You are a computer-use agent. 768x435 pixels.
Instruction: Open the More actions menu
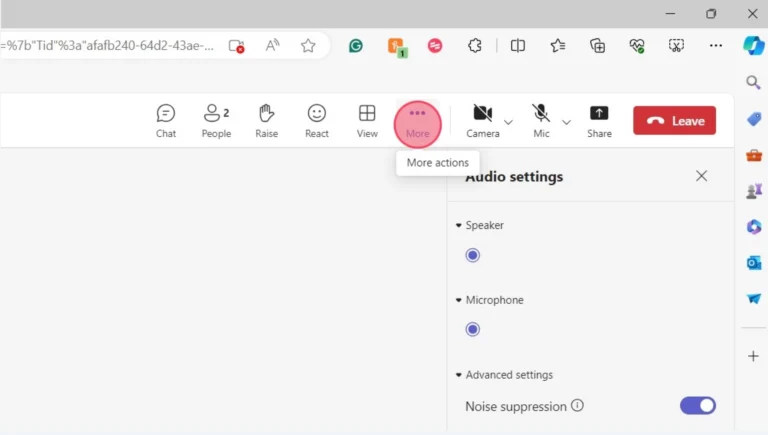pyautogui.click(x=417, y=124)
